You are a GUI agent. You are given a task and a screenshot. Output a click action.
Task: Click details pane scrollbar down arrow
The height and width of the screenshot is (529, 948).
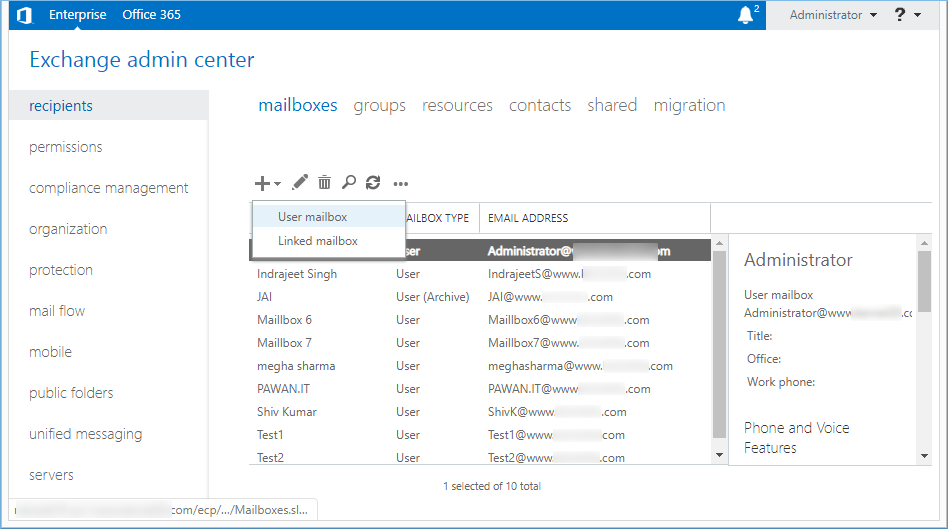pos(924,456)
